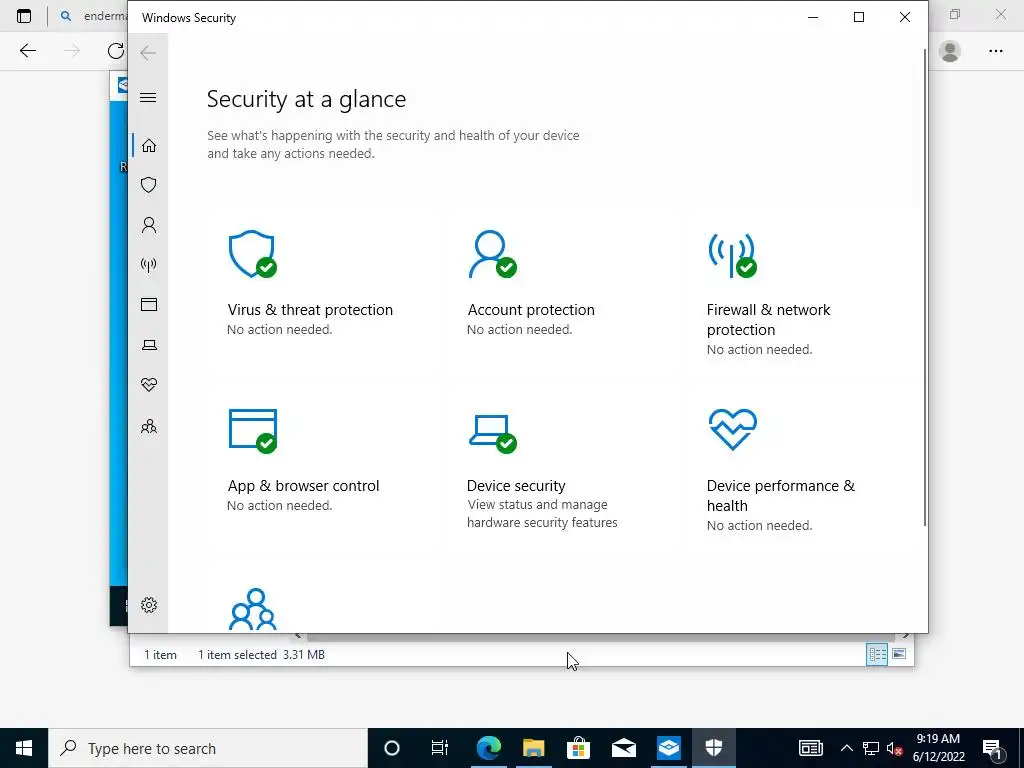Screen dimensions: 1024x768
Task: Click 'View status and manage hardware security features'
Action: [x=542, y=513]
